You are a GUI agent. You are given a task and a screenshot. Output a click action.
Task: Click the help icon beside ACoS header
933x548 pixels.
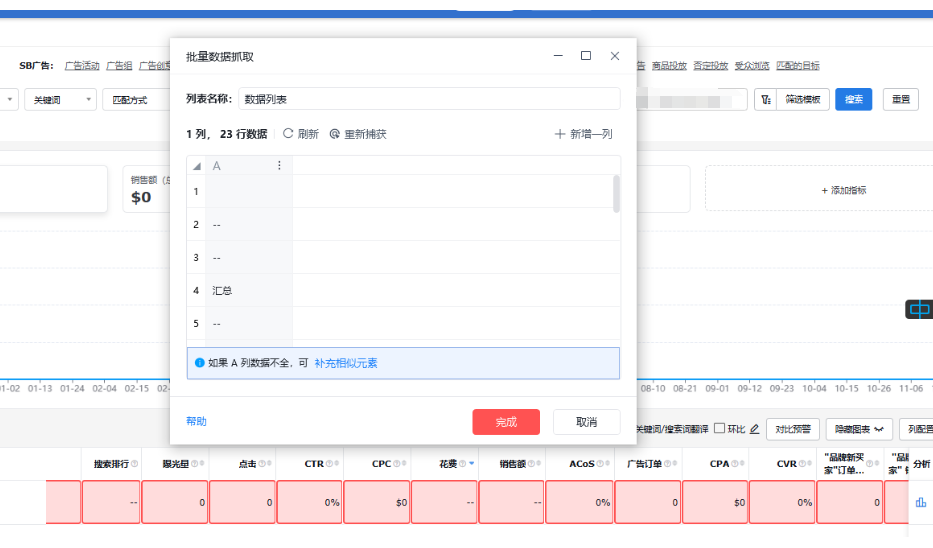599,464
